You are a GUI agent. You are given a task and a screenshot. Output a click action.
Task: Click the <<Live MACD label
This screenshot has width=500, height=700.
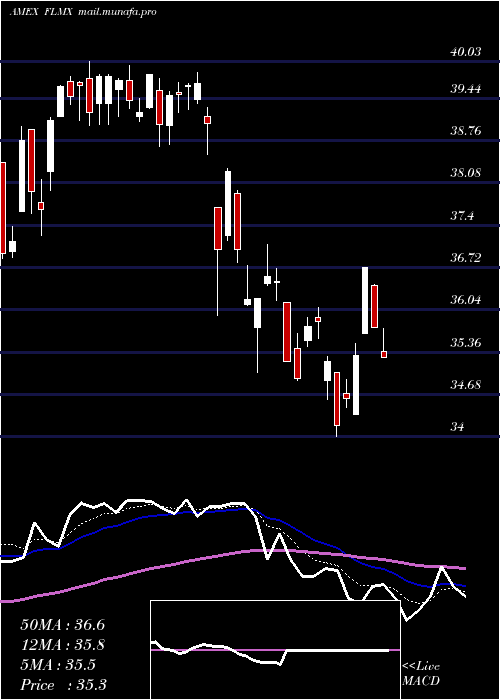pyautogui.click(x=421, y=673)
